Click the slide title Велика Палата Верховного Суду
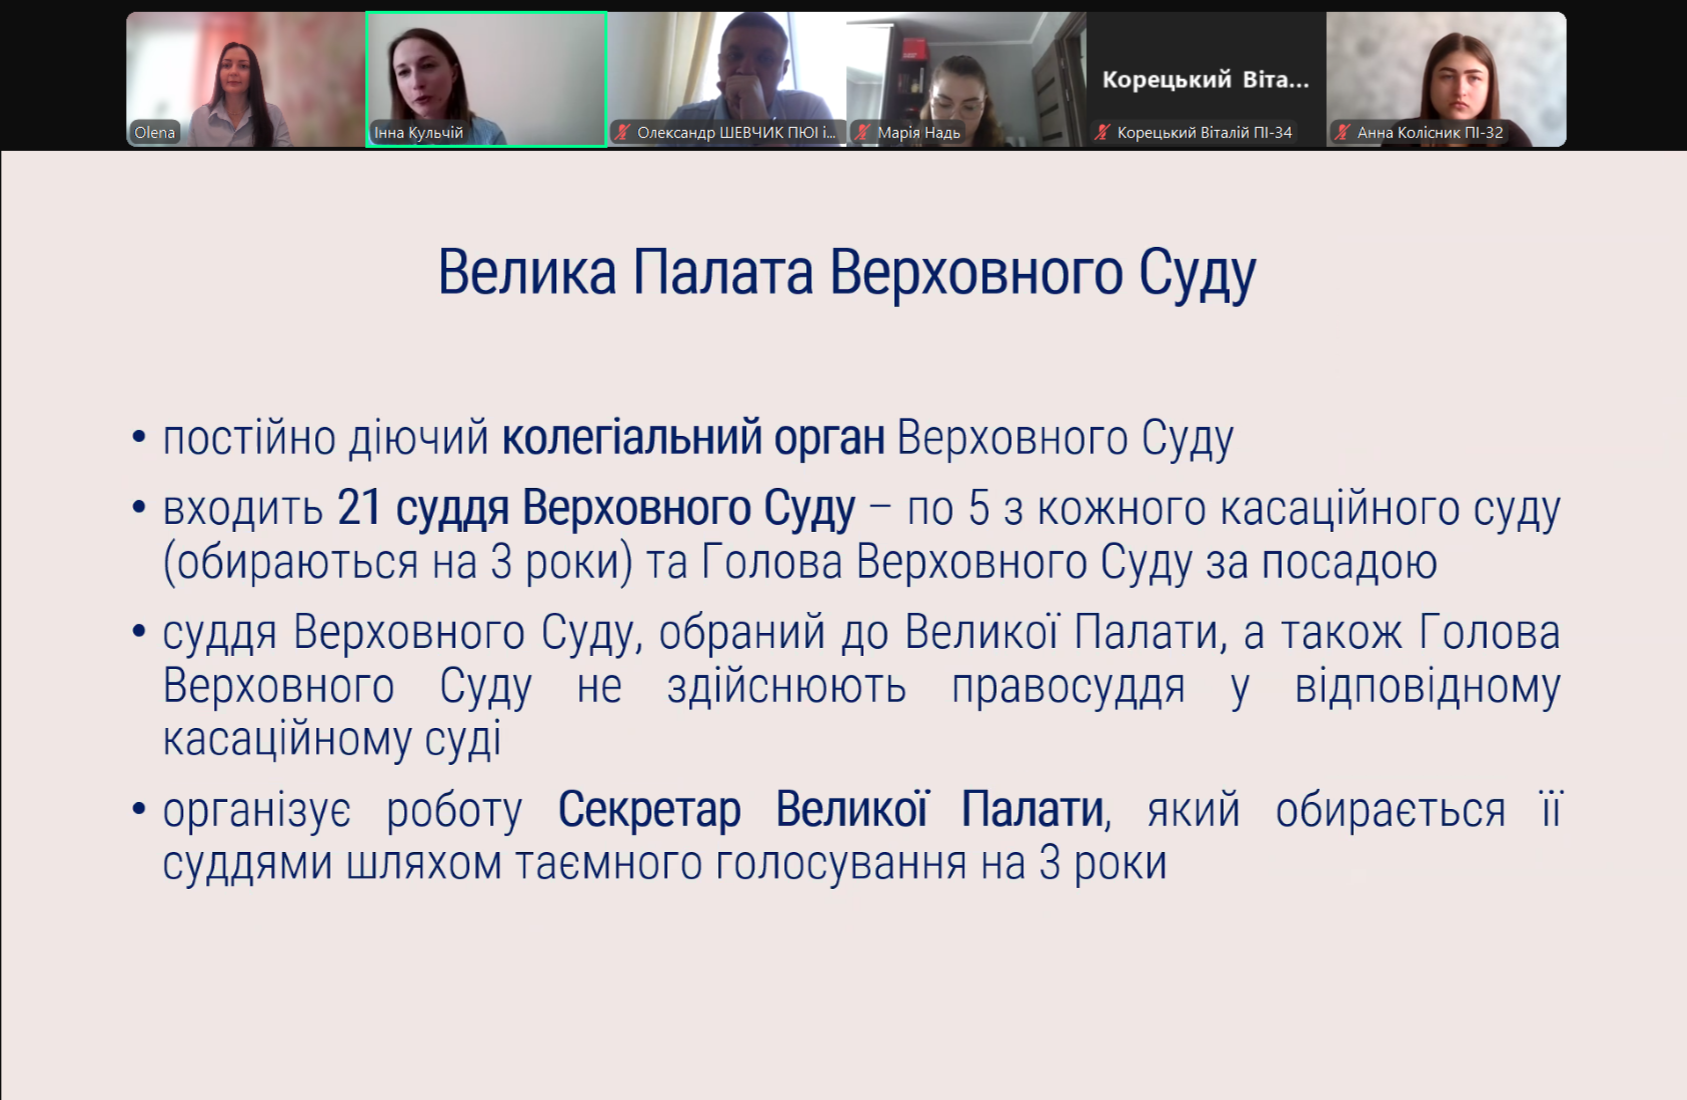This screenshot has height=1100, width=1687. click(846, 273)
